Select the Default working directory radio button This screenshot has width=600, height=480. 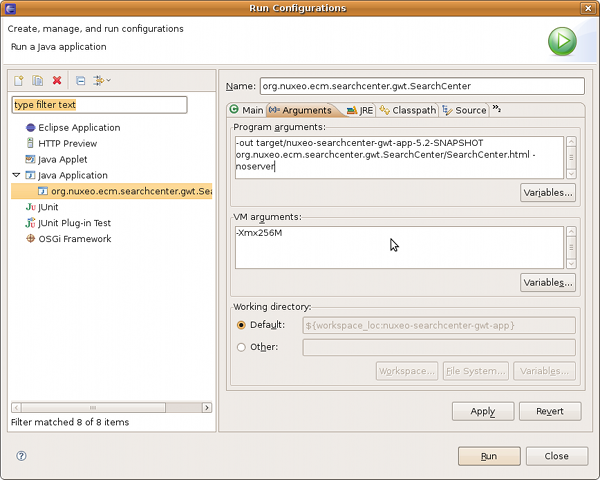241,325
